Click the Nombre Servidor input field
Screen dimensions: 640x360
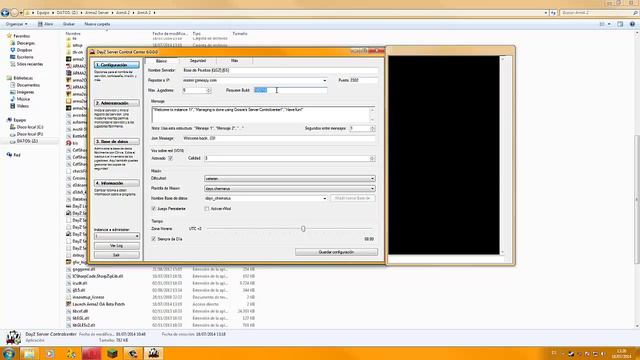pos(280,71)
